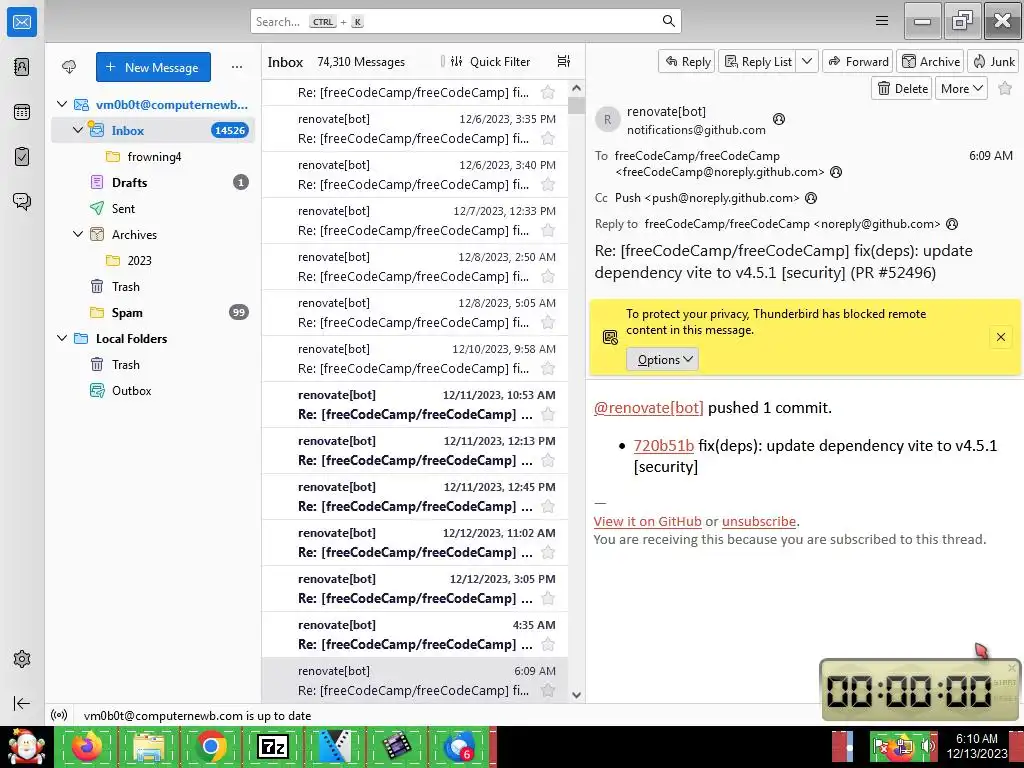The image size is (1024, 768).
Task: Open the Chat space
Action: click(x=22, y=201)
